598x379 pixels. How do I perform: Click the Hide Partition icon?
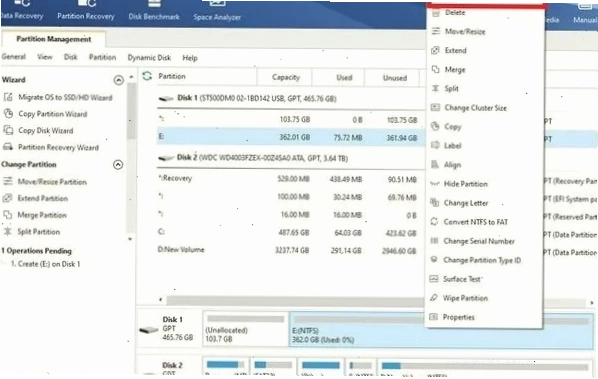(434, 184)
